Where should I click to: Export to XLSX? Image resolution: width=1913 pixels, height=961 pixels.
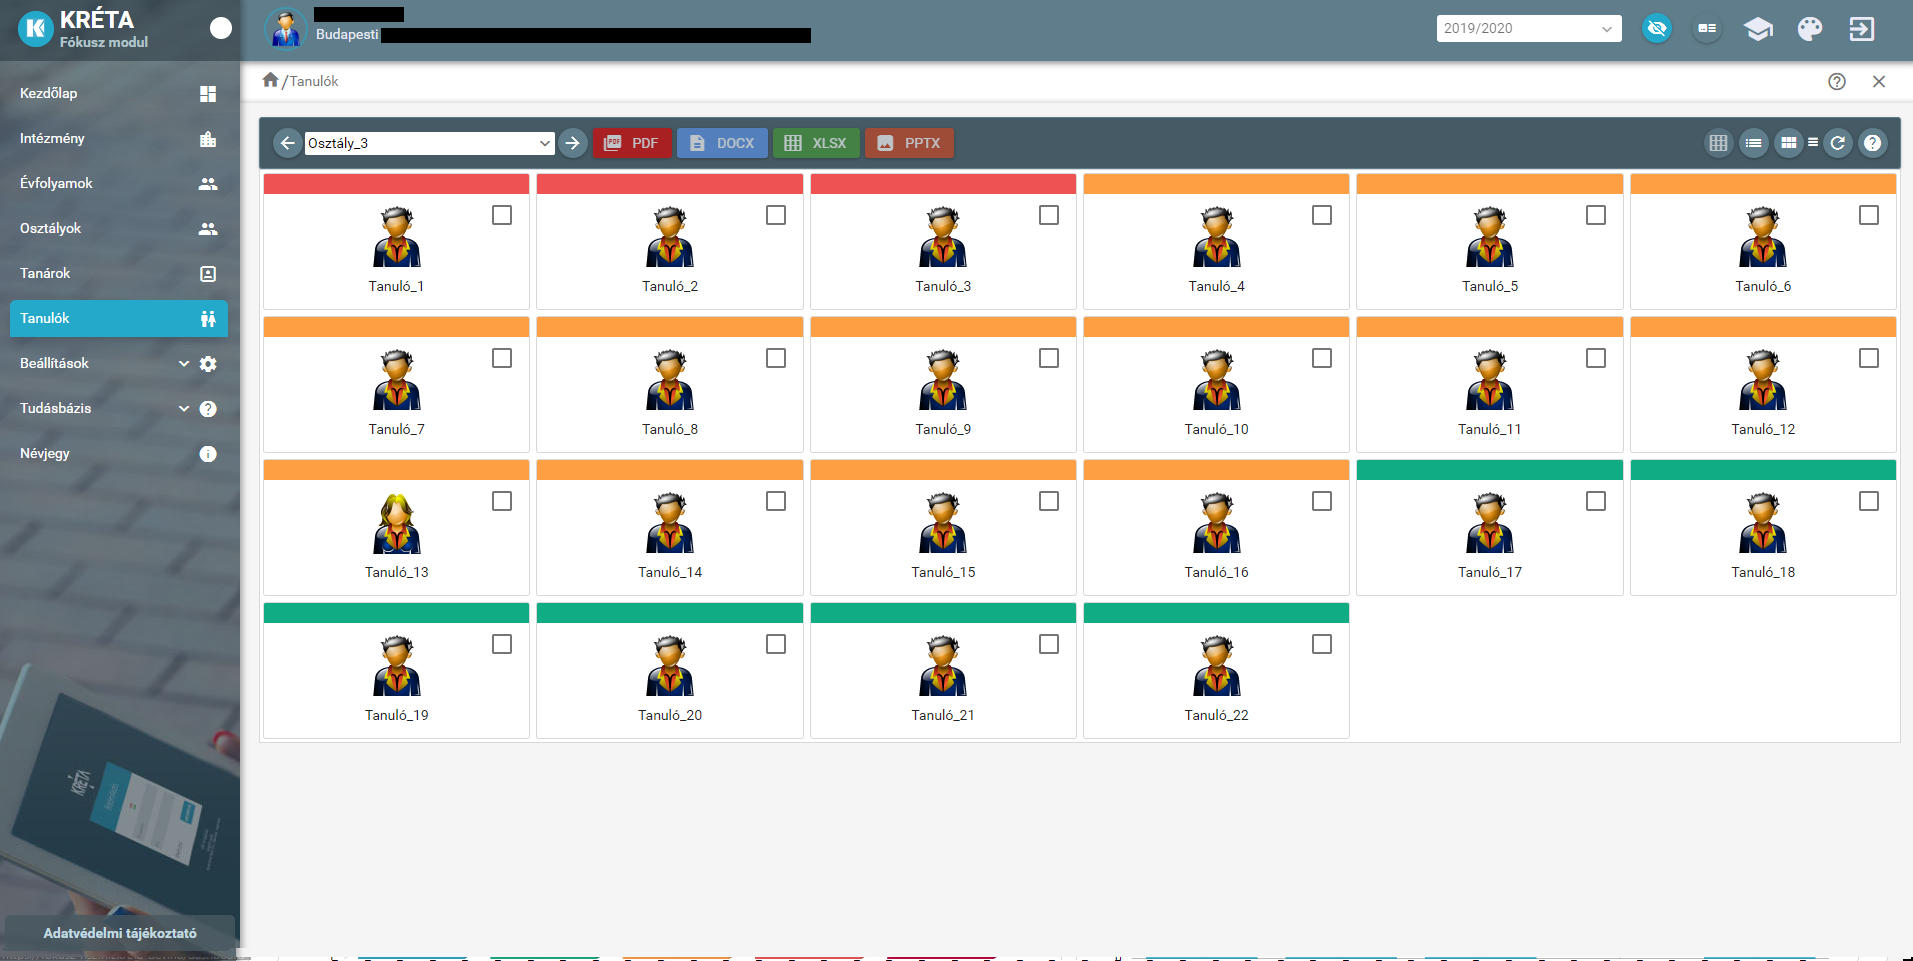pos(816,143)
